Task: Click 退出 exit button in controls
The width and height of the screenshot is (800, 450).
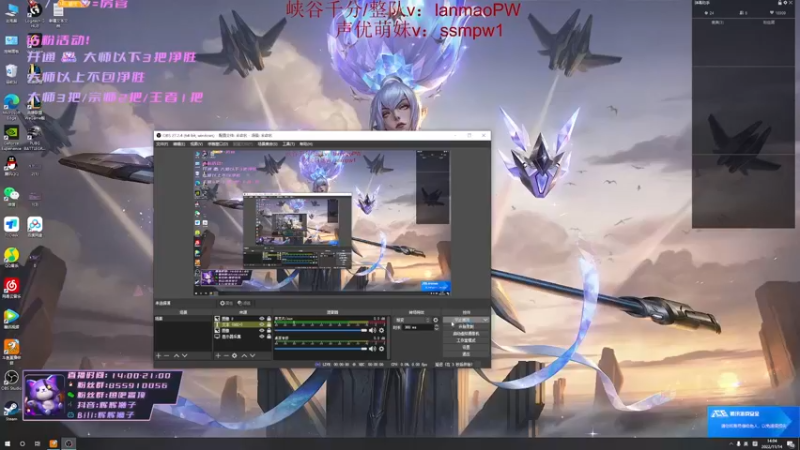Action: point(466,354)
